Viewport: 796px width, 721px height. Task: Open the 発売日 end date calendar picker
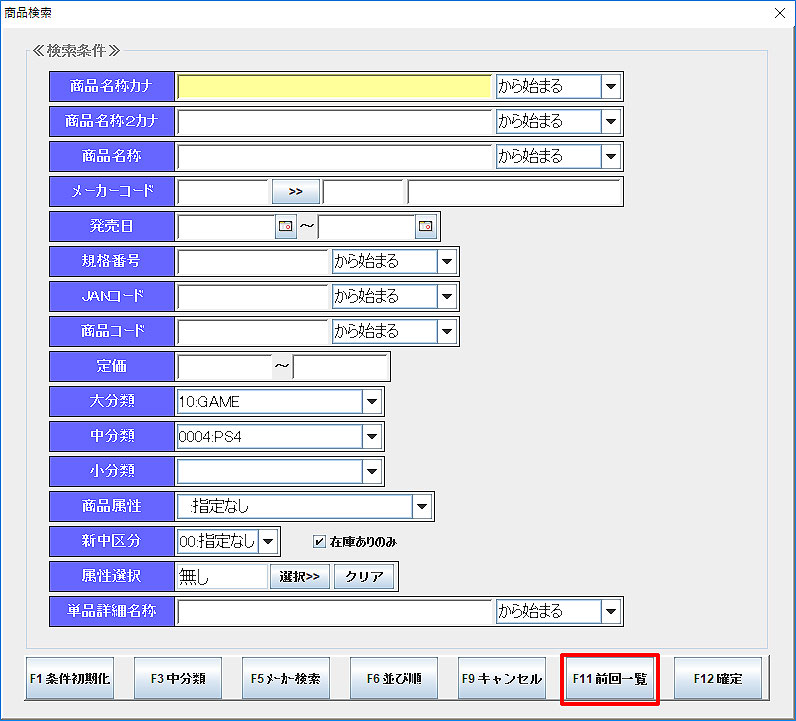[426, 227]
